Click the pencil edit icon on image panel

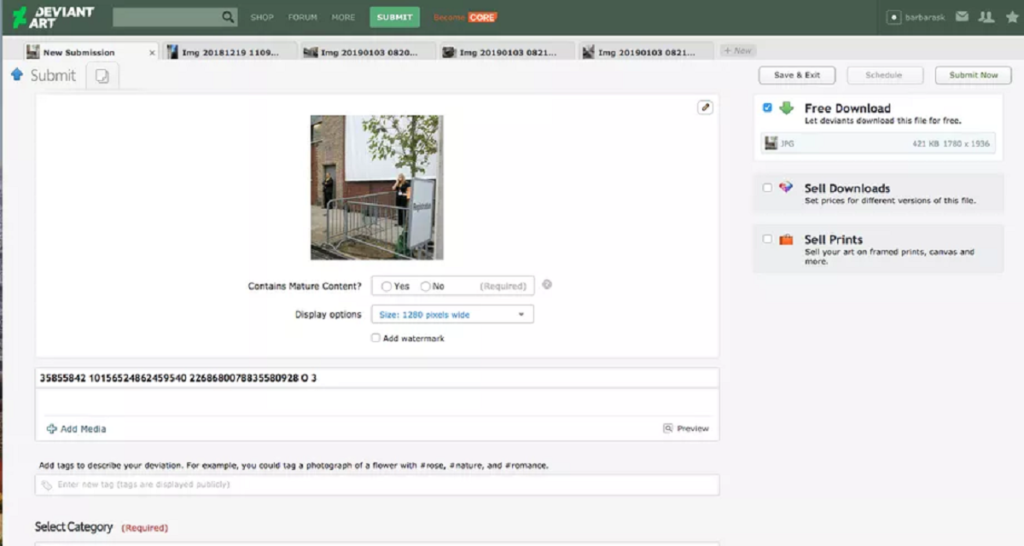click(x=705, y=107)
